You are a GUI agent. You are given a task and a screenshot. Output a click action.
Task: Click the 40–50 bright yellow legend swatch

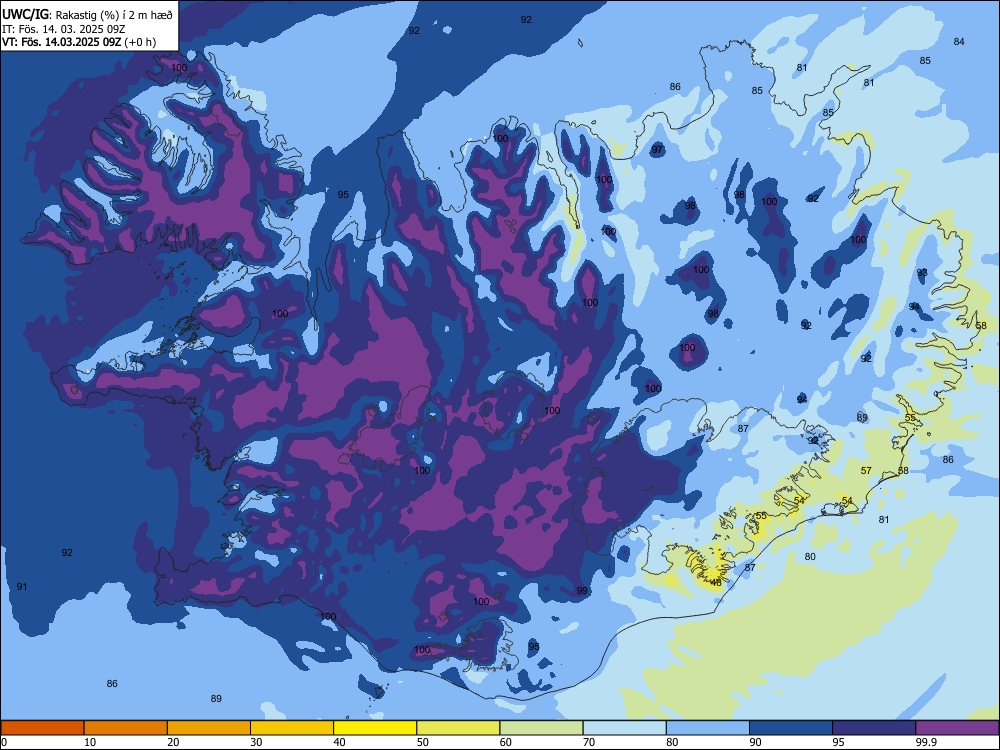(375, 728)
